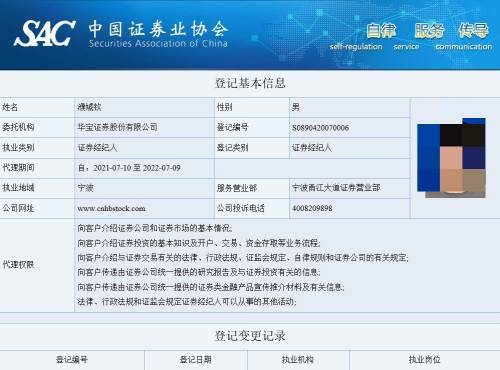Click the 代理权限 label cell
The image size is (500, 370).
tap(37, 265)
